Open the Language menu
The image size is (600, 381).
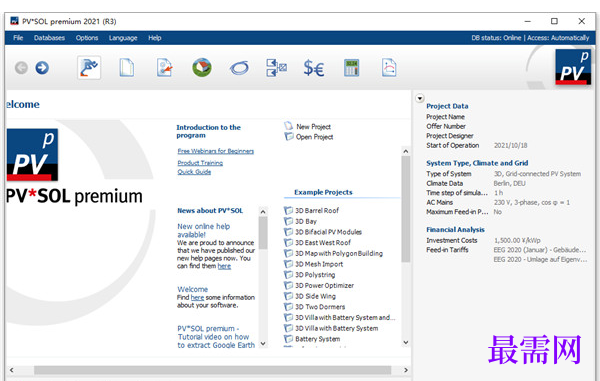(123, 38)
